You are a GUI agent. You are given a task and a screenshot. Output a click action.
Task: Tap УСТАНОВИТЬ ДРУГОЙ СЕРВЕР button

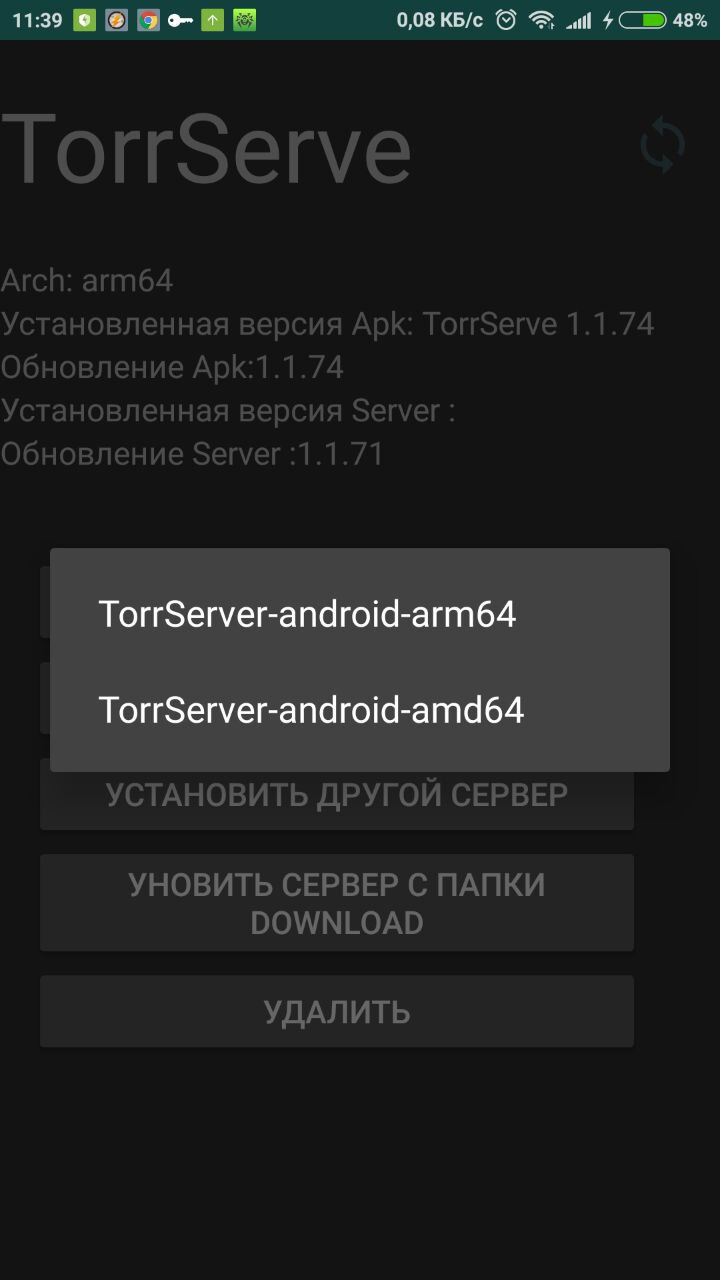click(x=337, y=794)
